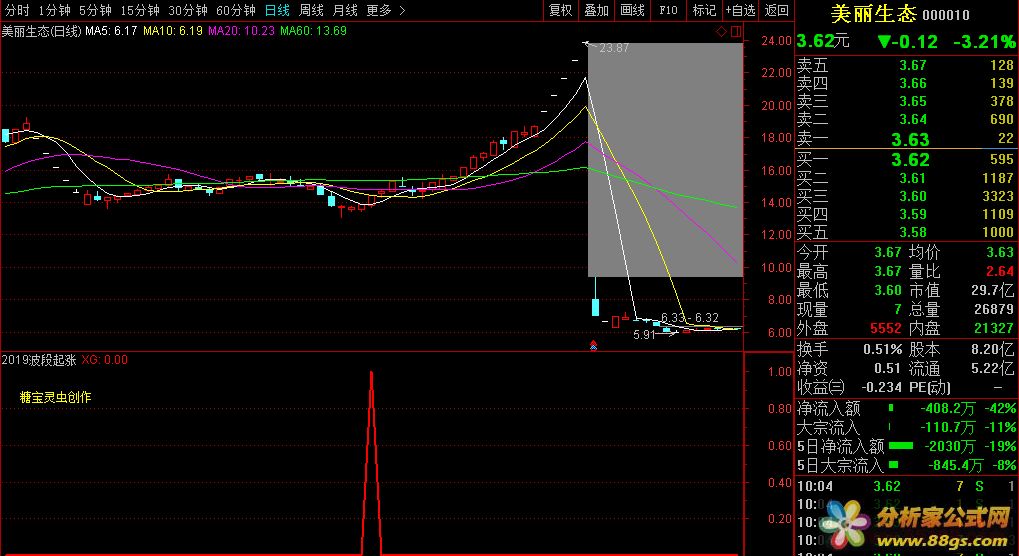Click the 净流入额 row value -408.2万
This screenshot has width=1019, height=556.
coord(948,409)
